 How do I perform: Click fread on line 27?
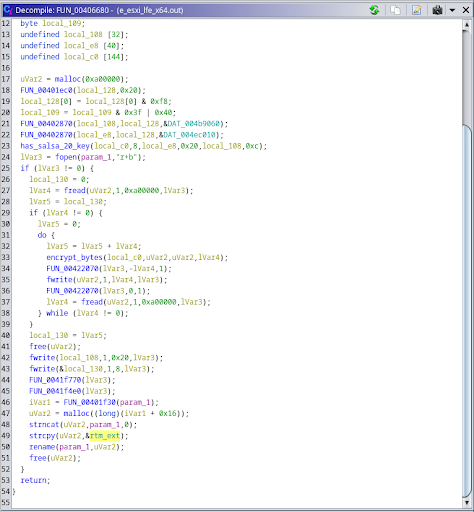coord(75,190)
